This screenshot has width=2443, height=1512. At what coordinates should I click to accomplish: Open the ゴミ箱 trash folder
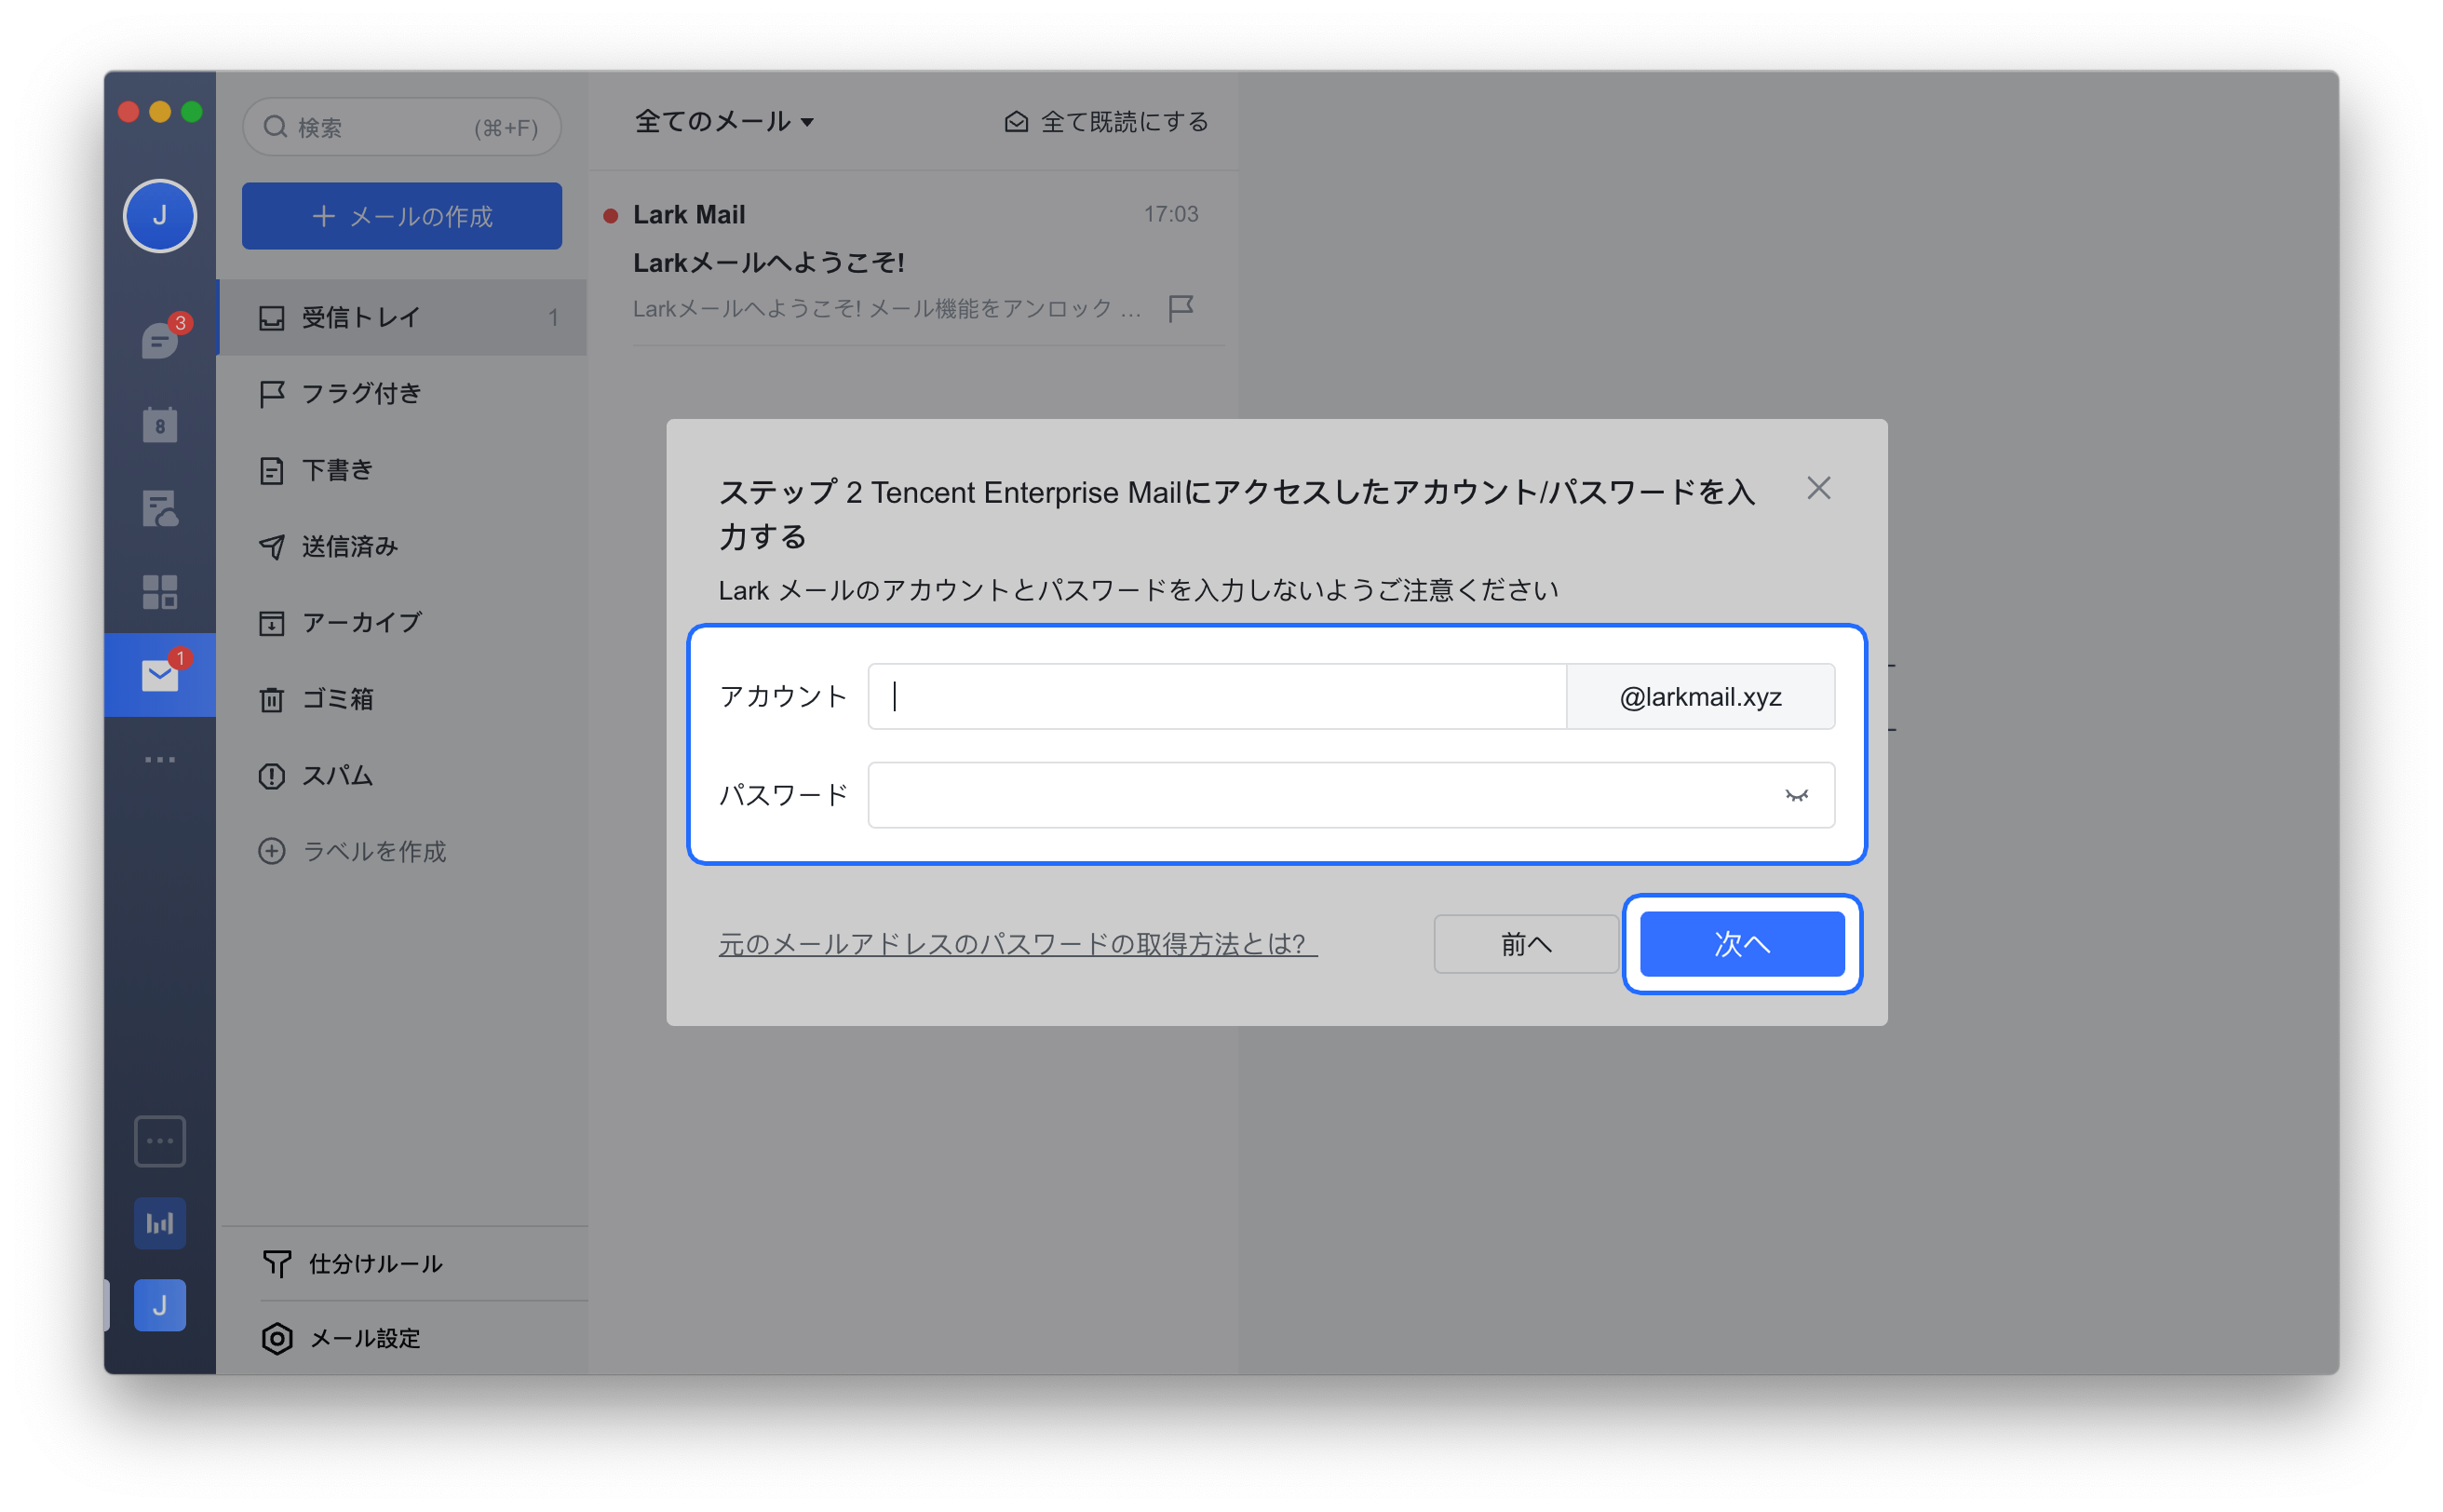click(x=336, y=699)
